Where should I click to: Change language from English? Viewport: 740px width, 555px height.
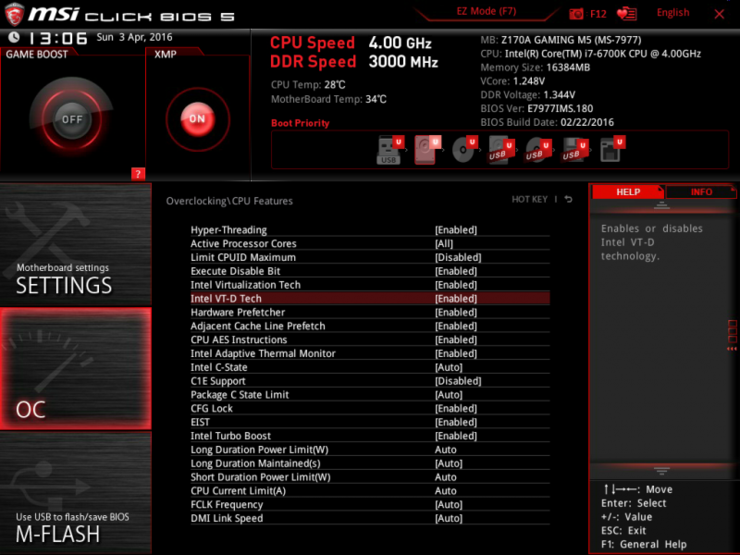tap(673, 13)
